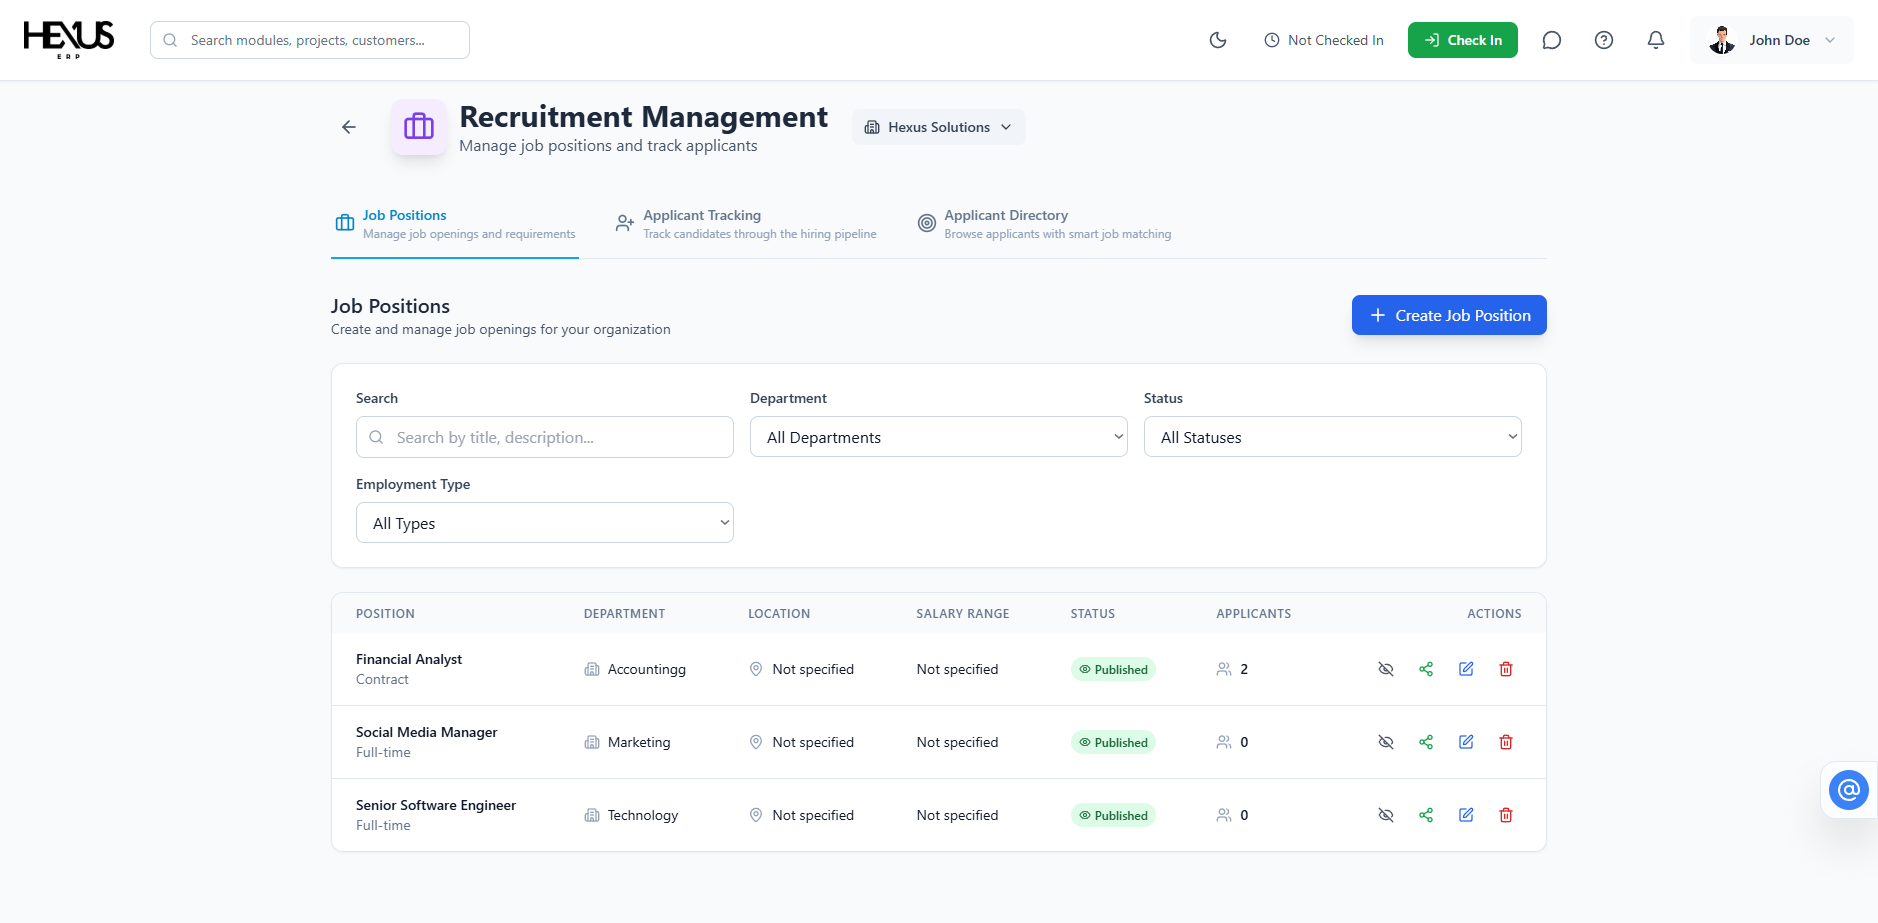Toggle dark mode moon icon

(1218, 40)
